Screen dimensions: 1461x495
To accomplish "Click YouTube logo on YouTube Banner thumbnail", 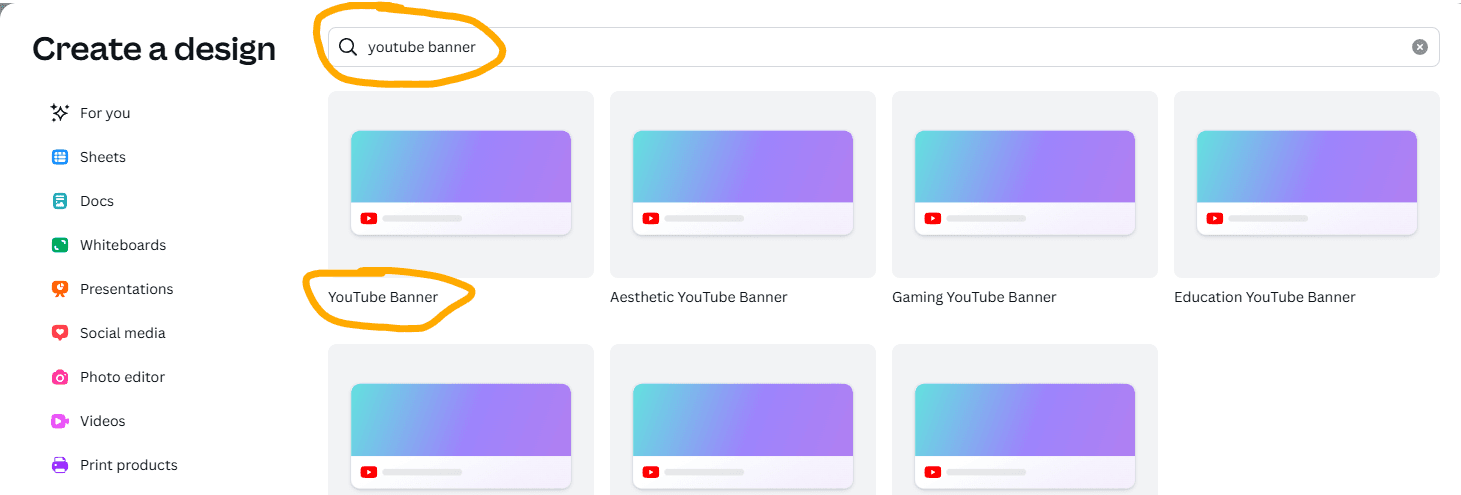I will click(369, 218).
